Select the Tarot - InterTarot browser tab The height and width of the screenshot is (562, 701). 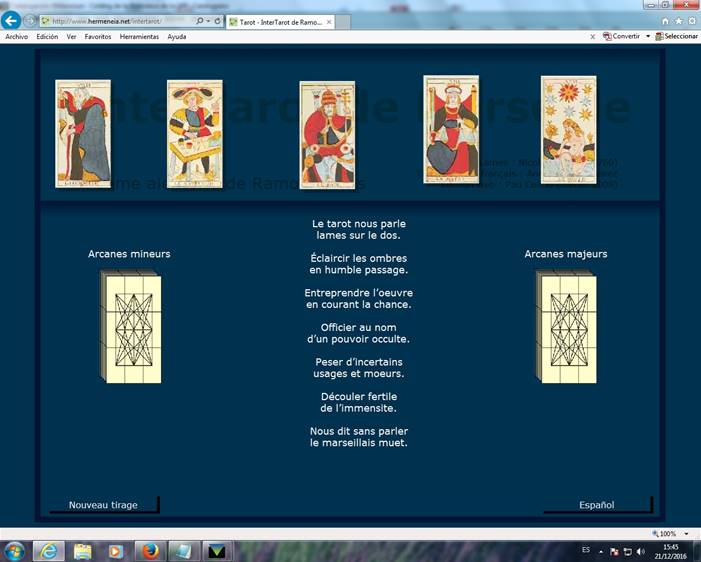pos(281,21)
